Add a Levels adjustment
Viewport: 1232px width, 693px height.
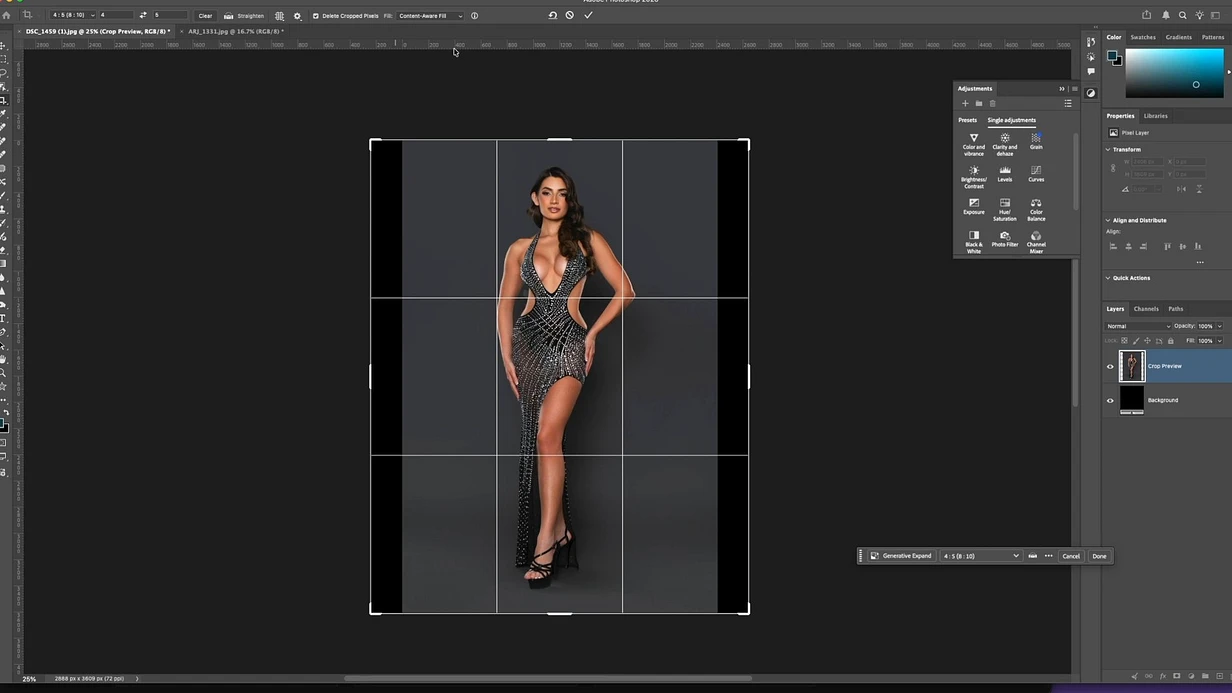click(1005, 174)
